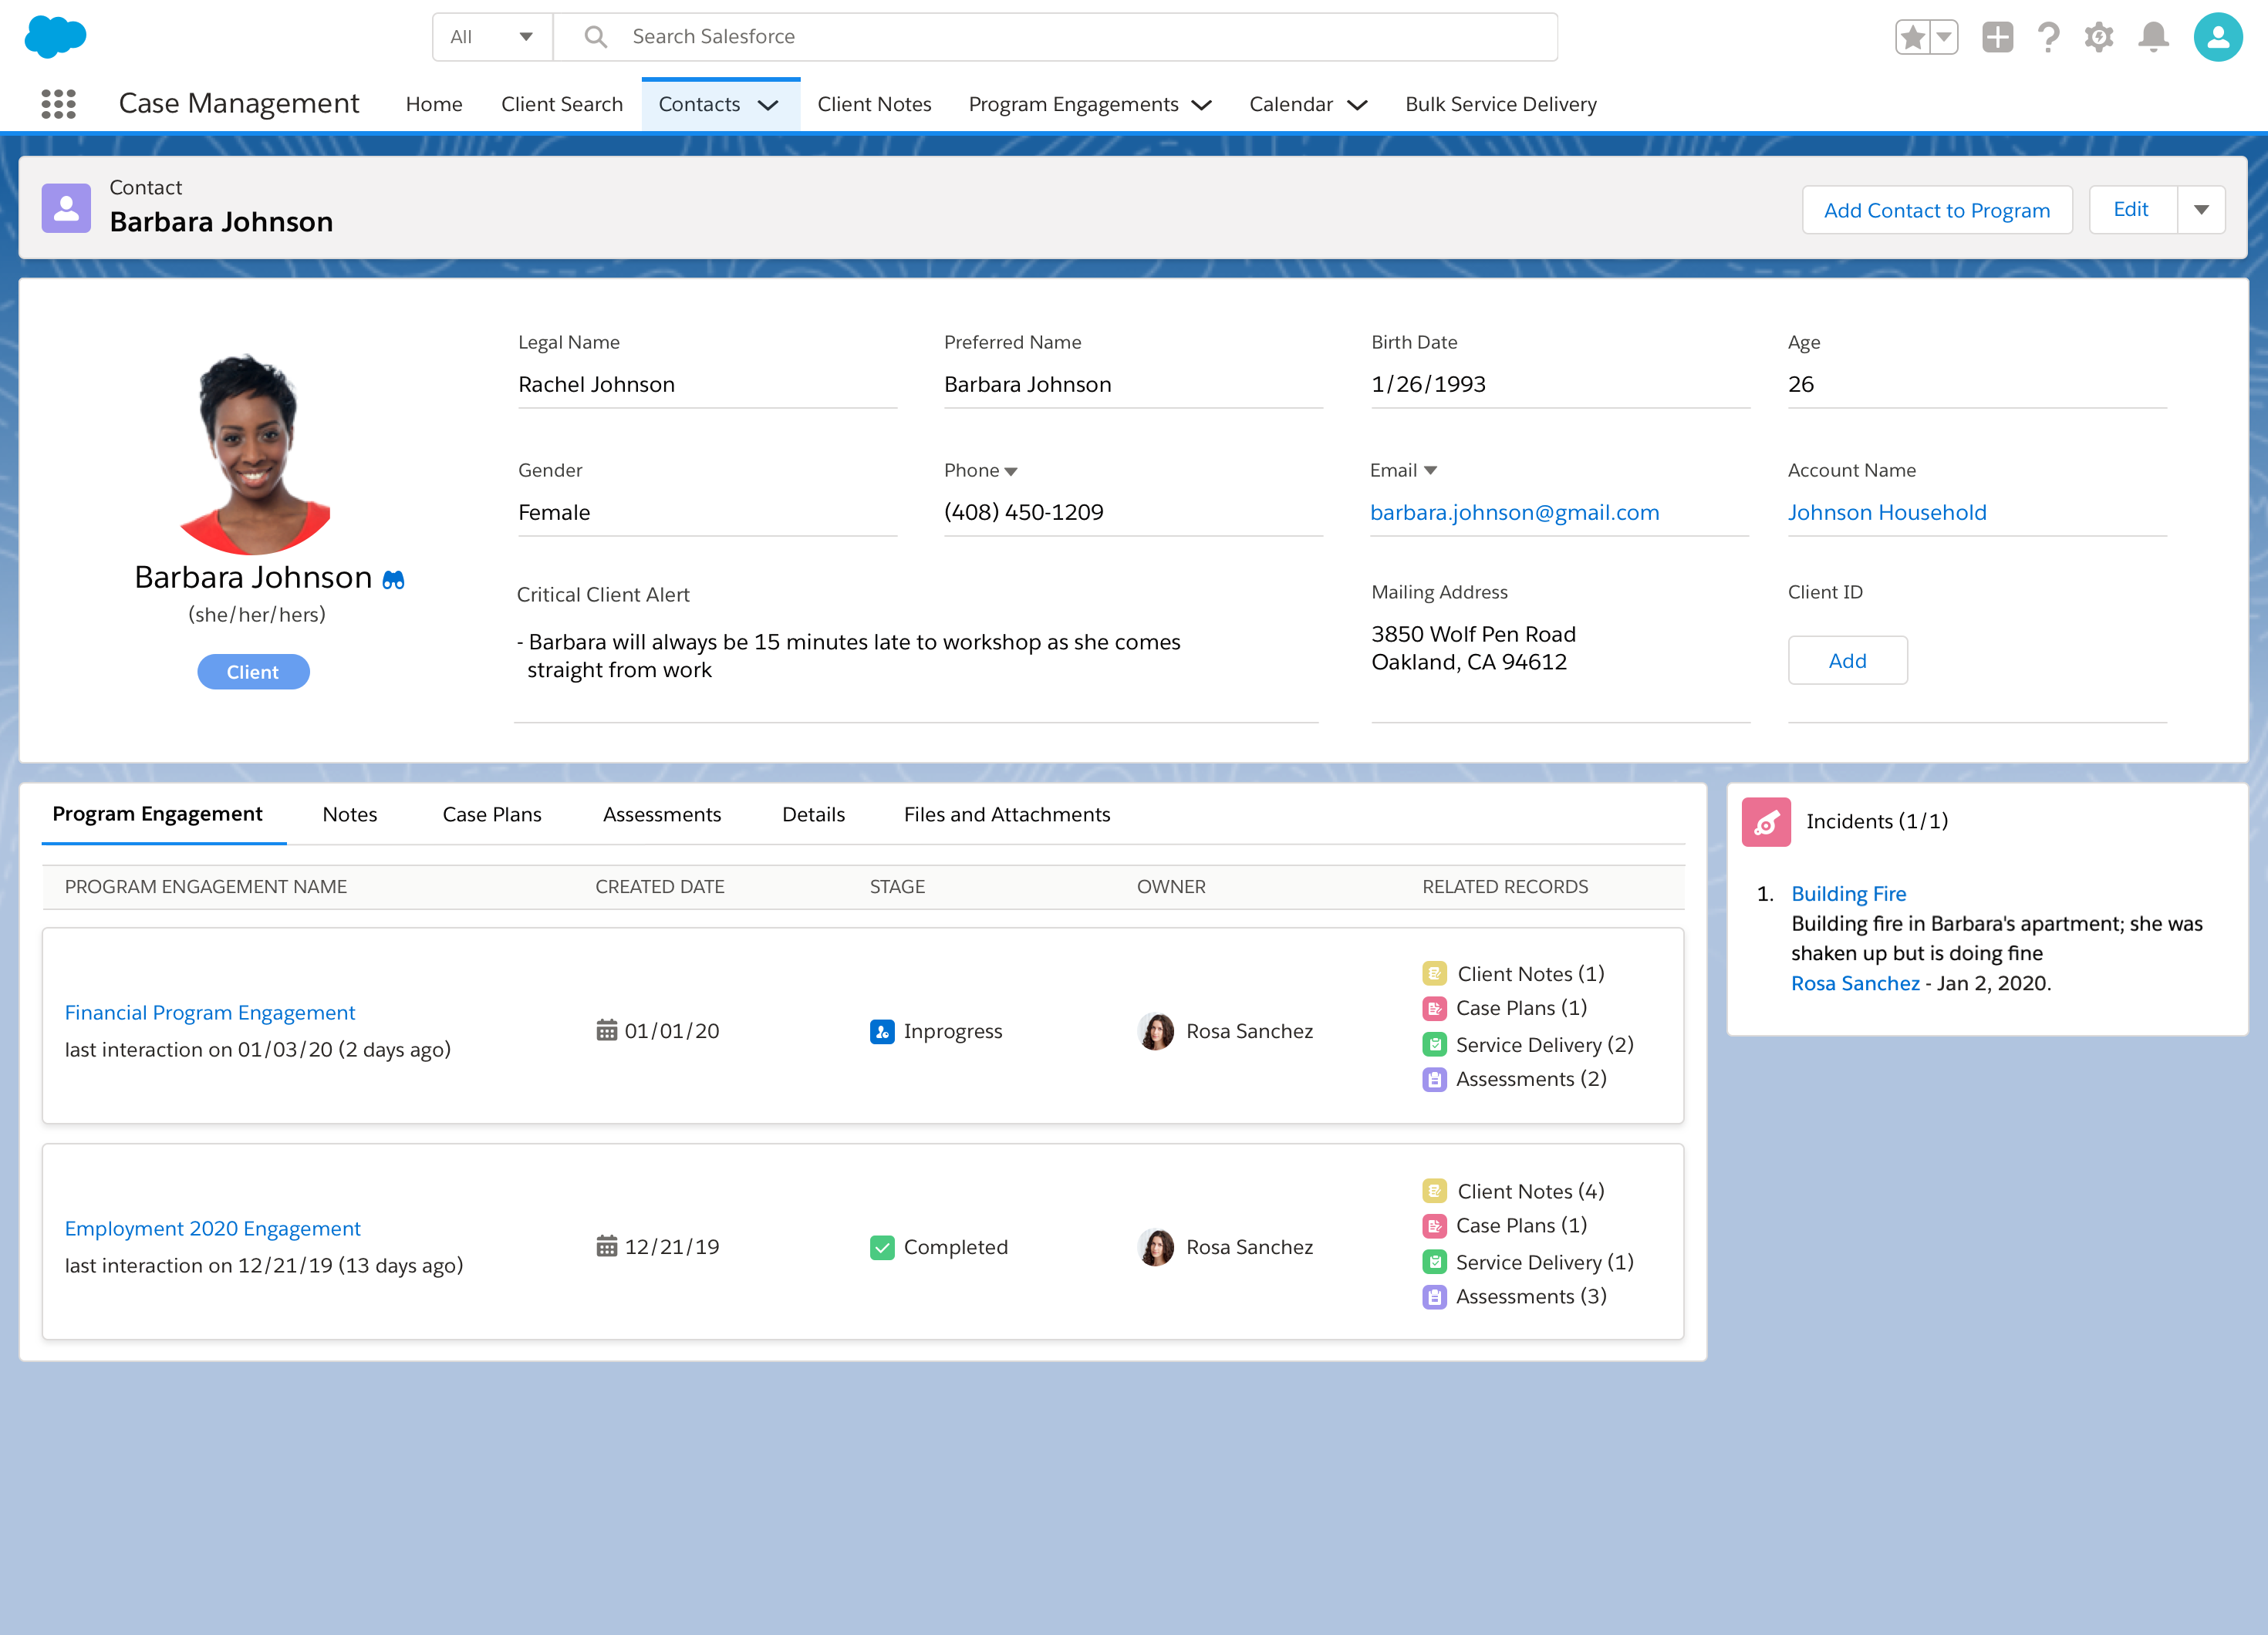Click the notifications bell icon
The width and height of the screenshot is (2268, 1635).
[x=2153, y=38]
